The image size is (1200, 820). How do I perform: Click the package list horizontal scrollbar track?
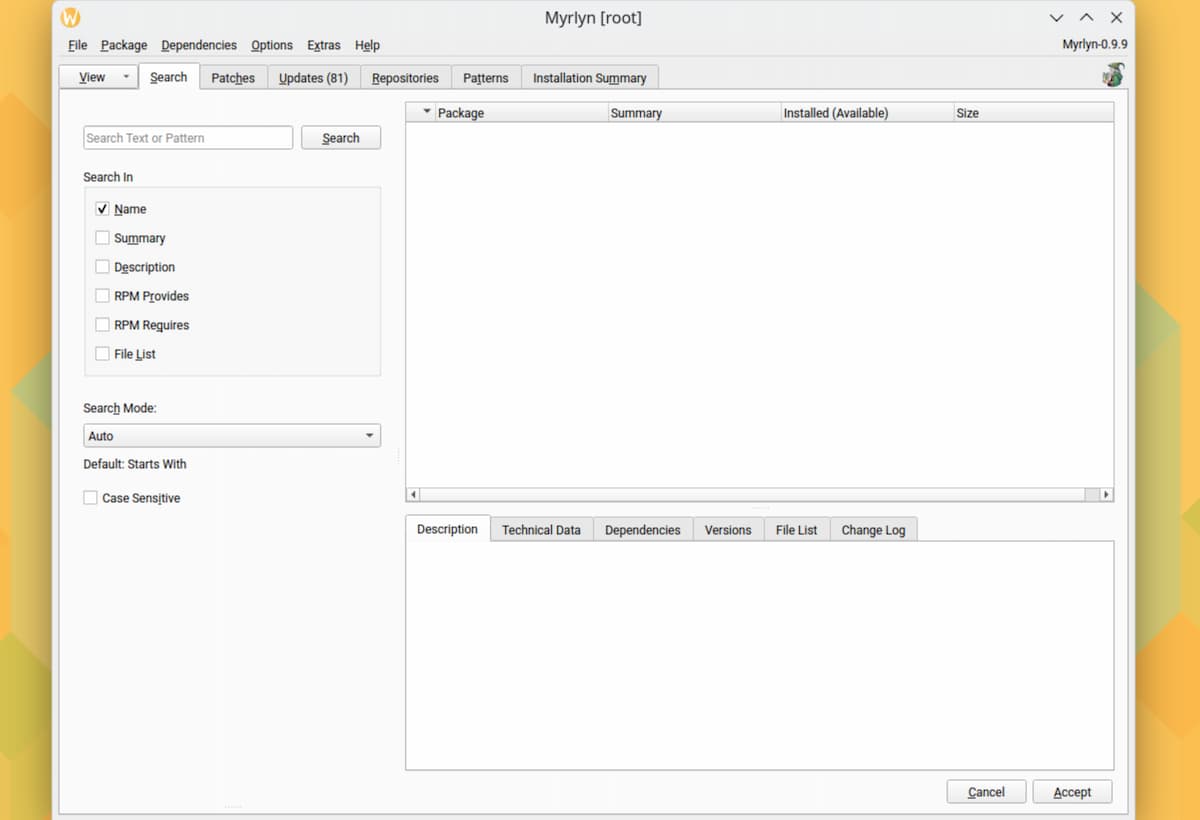pos(750,494)
